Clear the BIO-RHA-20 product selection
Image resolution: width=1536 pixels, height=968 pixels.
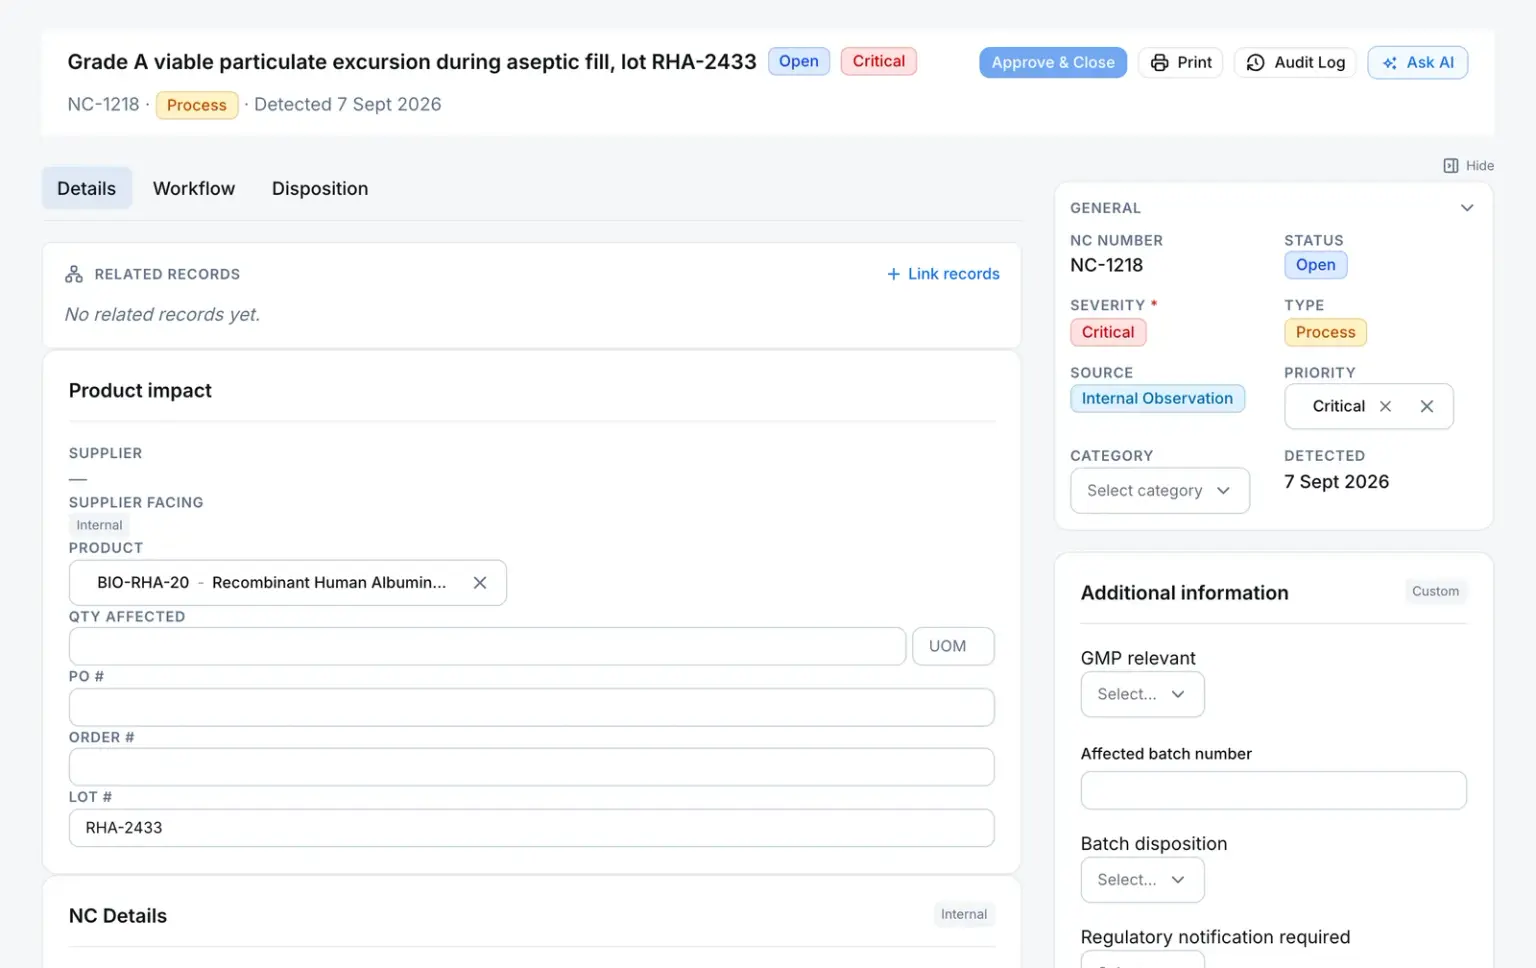480,583
